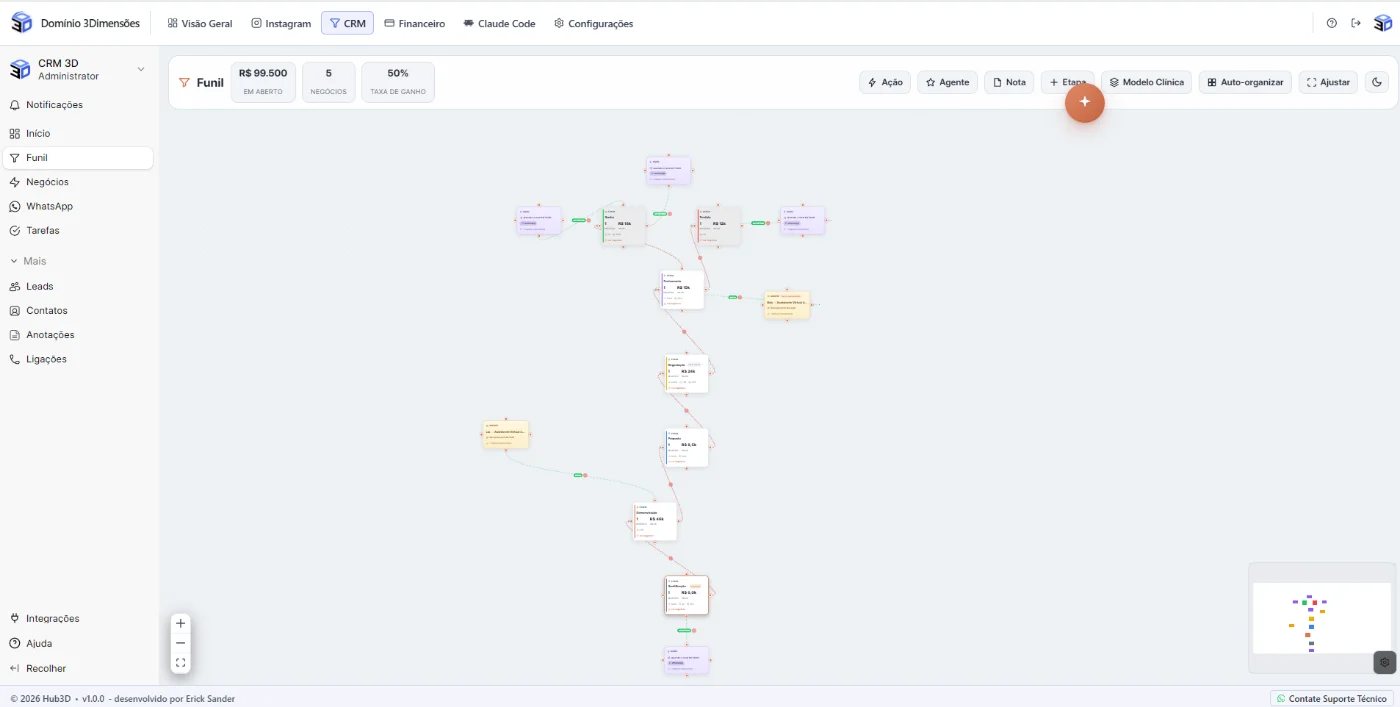
Task: Open Anotações in the sidebar
Action: click(x=79, y=335)
